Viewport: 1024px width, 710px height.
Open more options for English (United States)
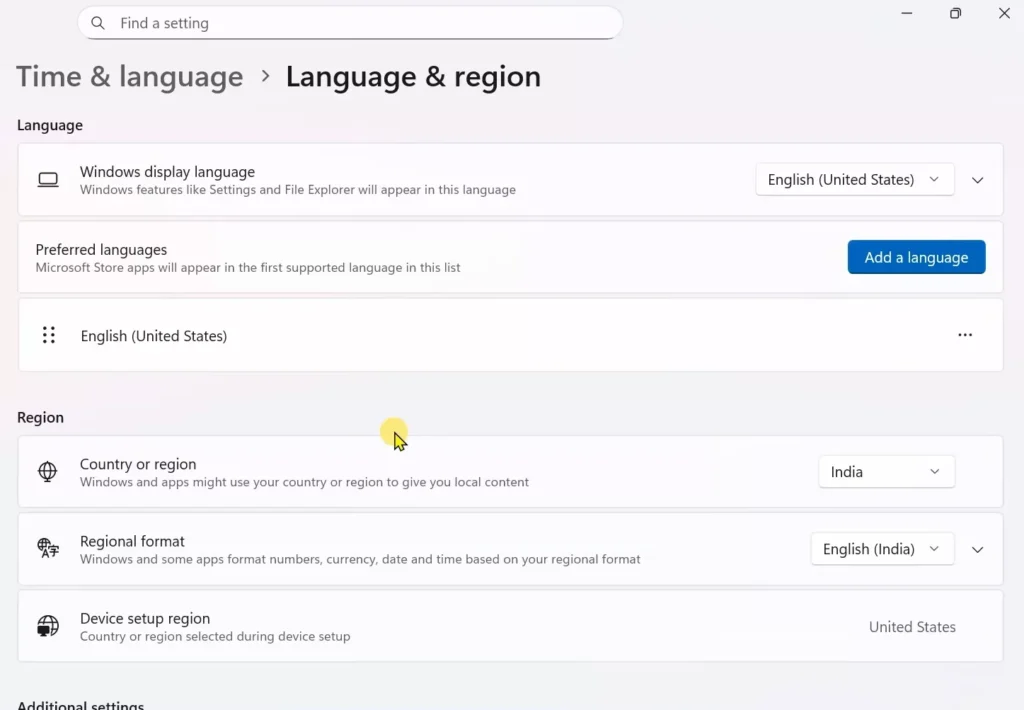pos(964,335)
